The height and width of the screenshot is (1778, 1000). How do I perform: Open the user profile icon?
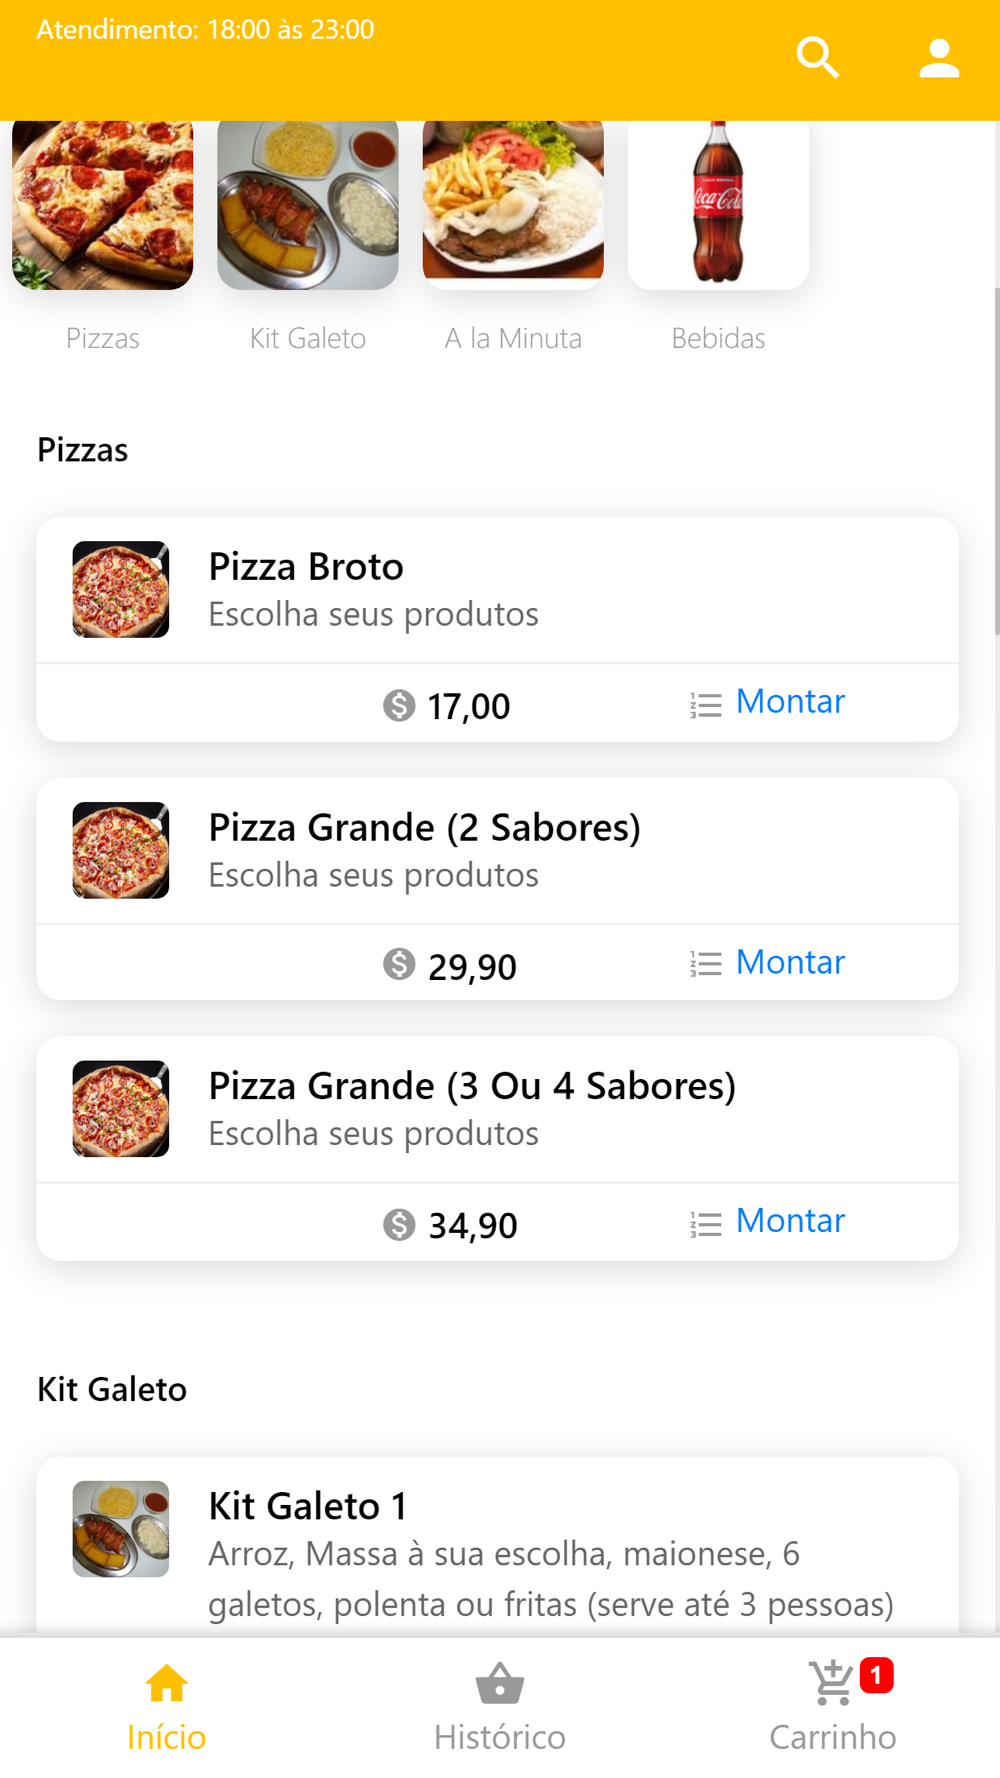point(939,58)
